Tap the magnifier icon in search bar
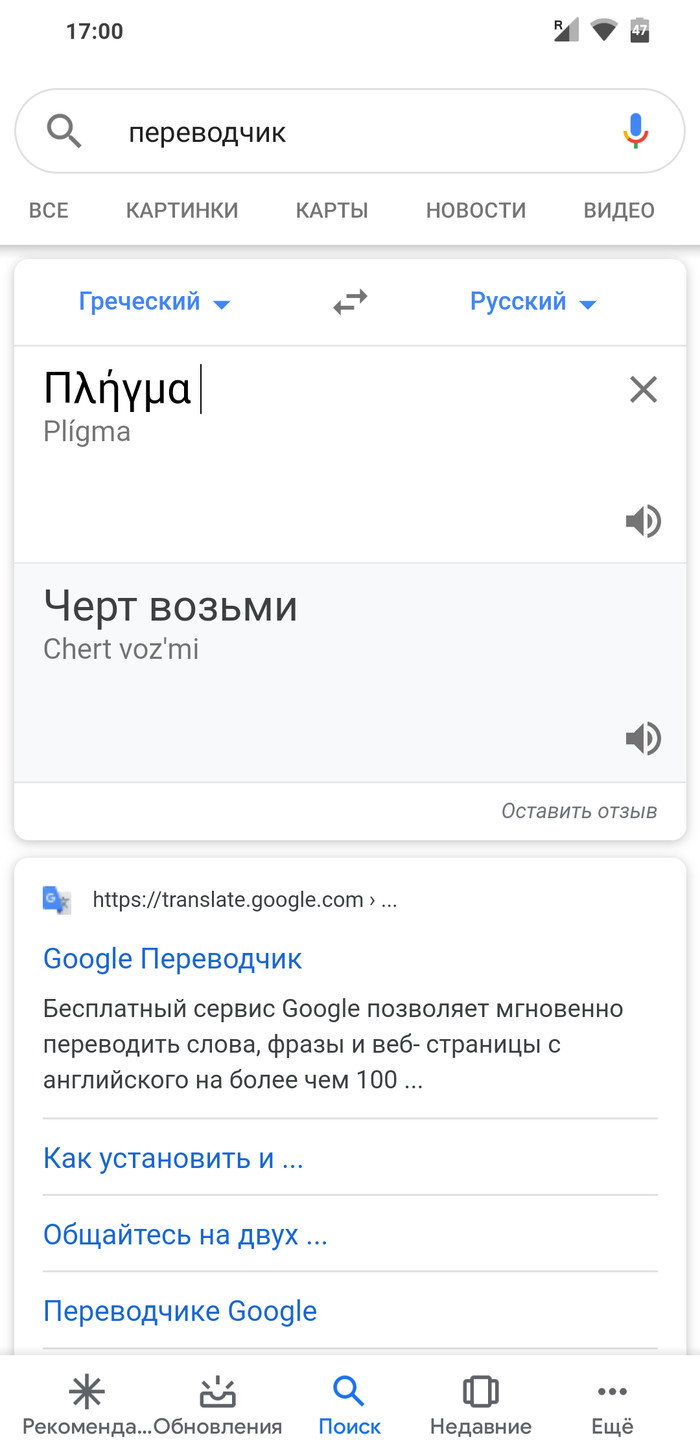This screenshot has width=700, height=1455. pyautogui.click(x=65, y=131)
